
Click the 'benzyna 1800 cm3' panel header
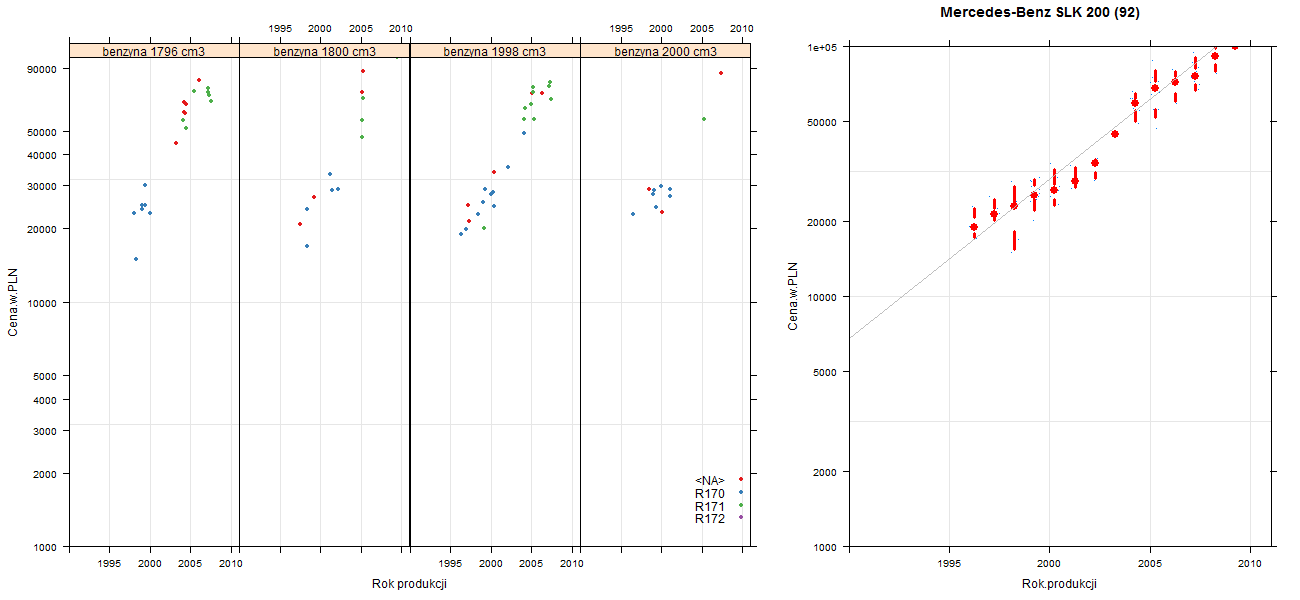(x=325, y=51)
